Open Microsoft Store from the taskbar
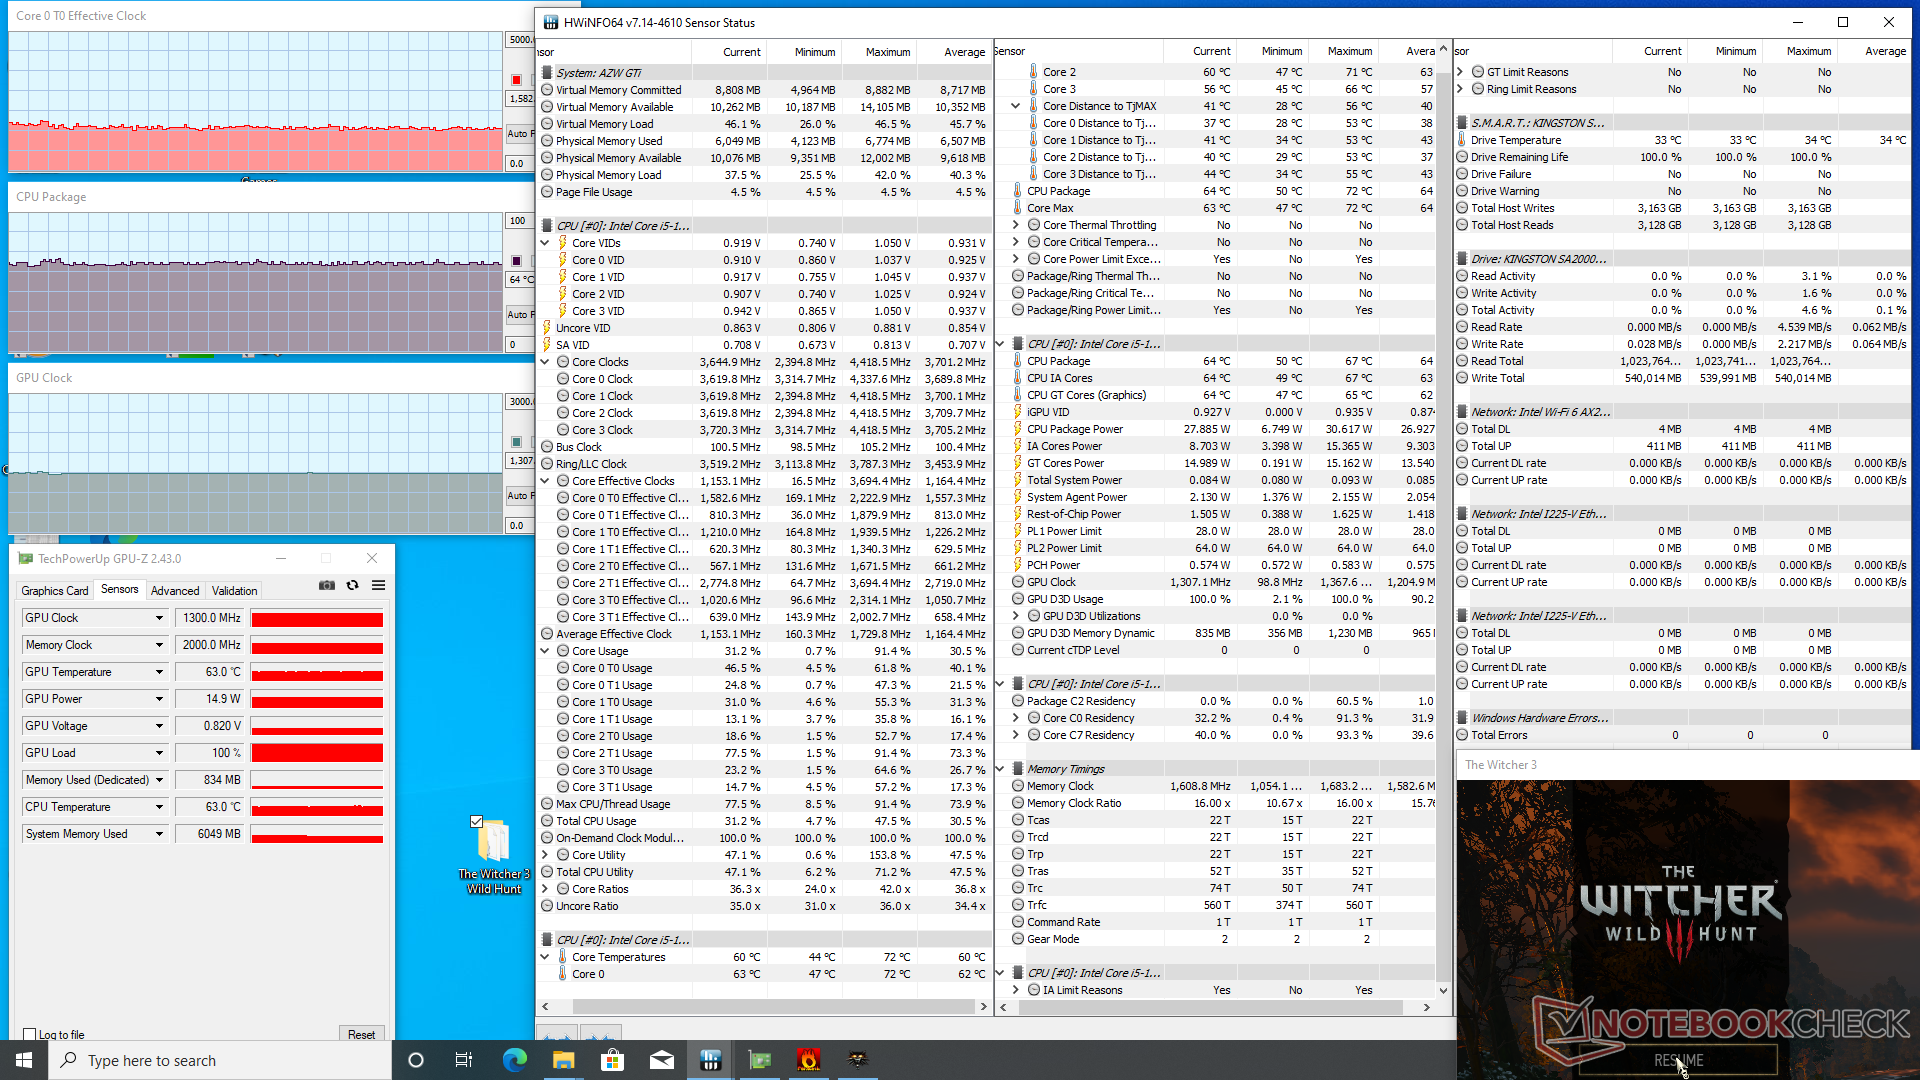Viewport: 1920px width, 1080px height. pyautogui.click(x=612, y=1060)
